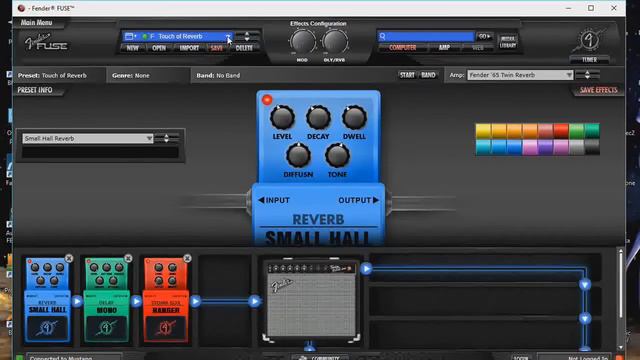Adjust the DIFFUSN knob on reverb pedal

298,156
